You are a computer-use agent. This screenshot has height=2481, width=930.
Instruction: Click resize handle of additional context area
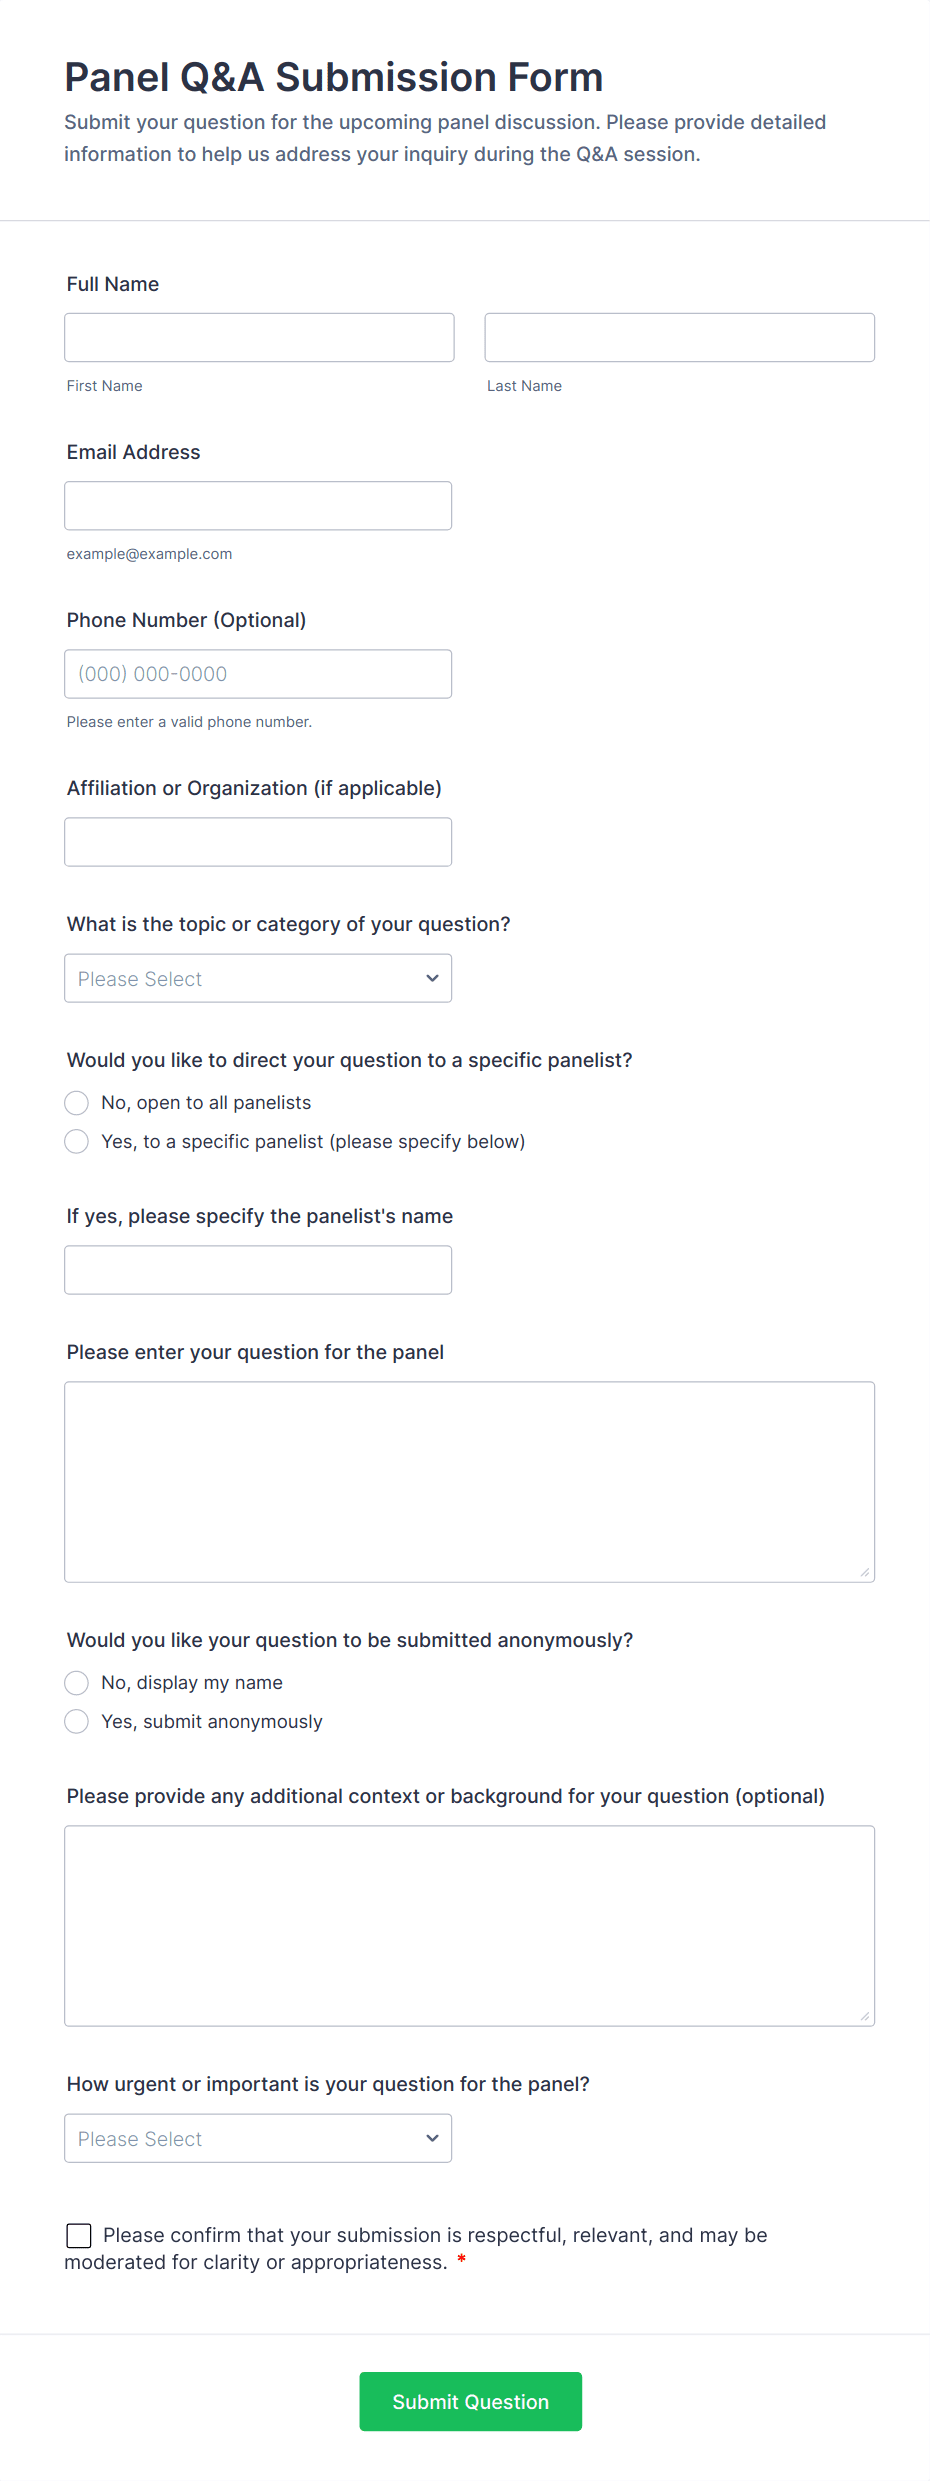[865, 2016]
